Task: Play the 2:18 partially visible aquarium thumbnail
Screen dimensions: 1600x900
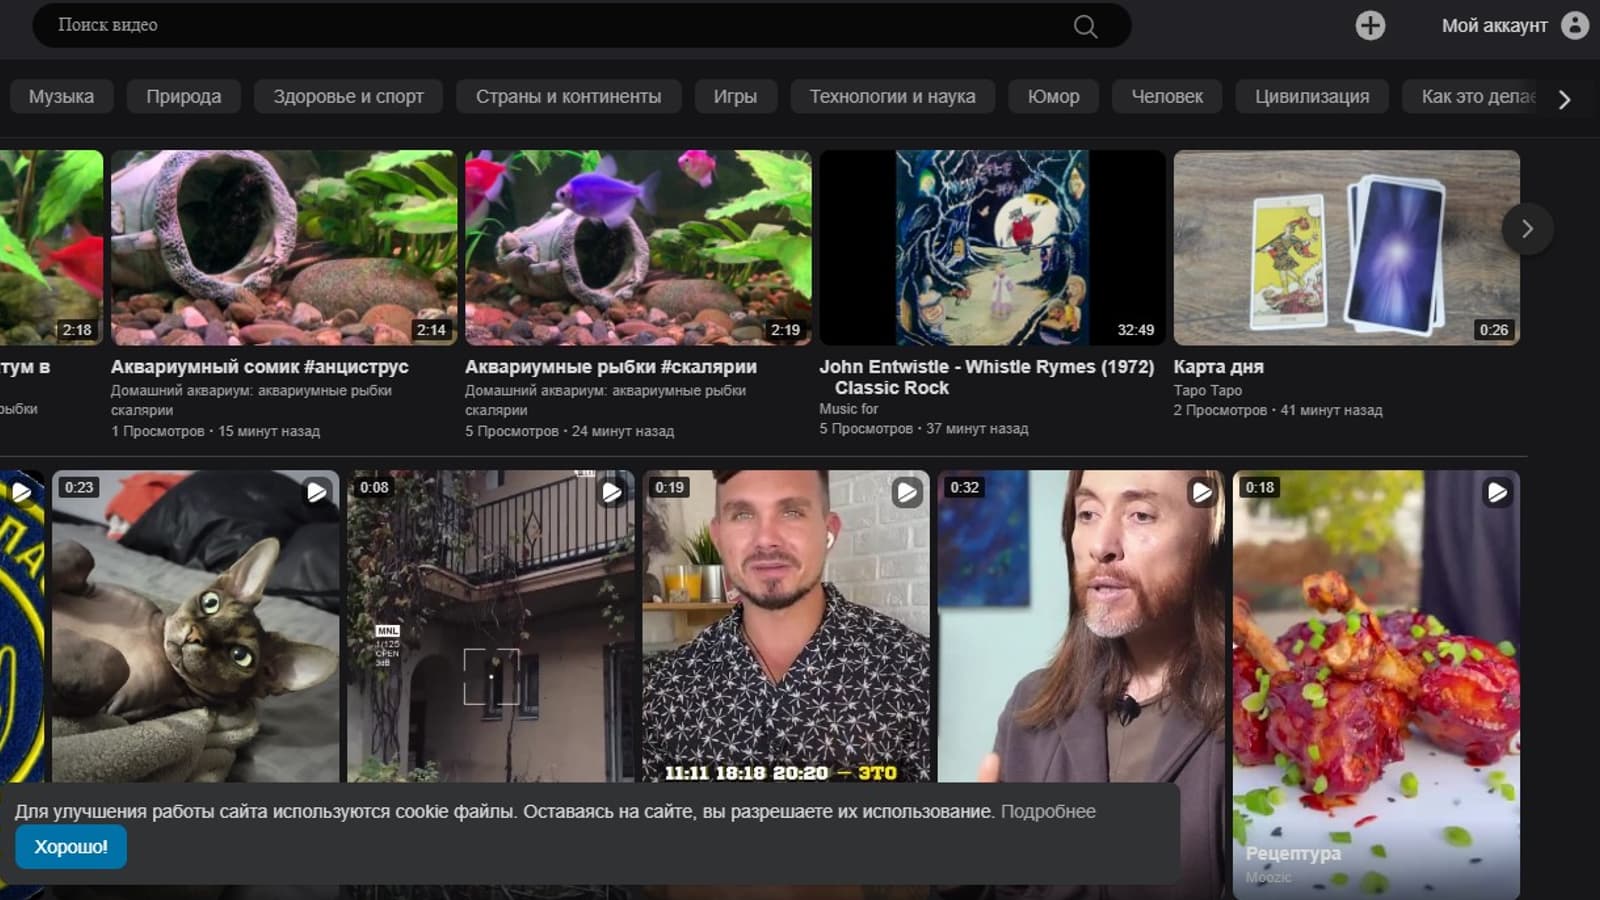Action: (51, 248)
